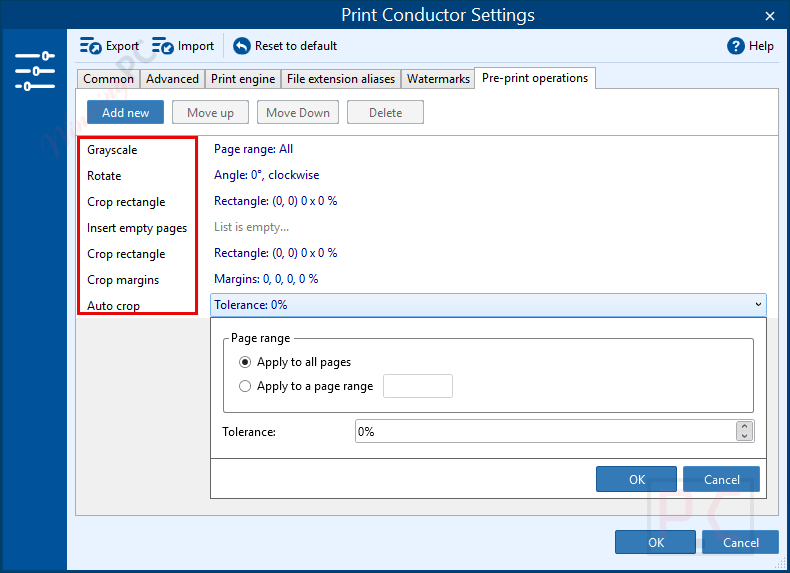This screenshot has height=573, width=790.
Task: Go to the Watermarks tab
Action: [438, 79]
